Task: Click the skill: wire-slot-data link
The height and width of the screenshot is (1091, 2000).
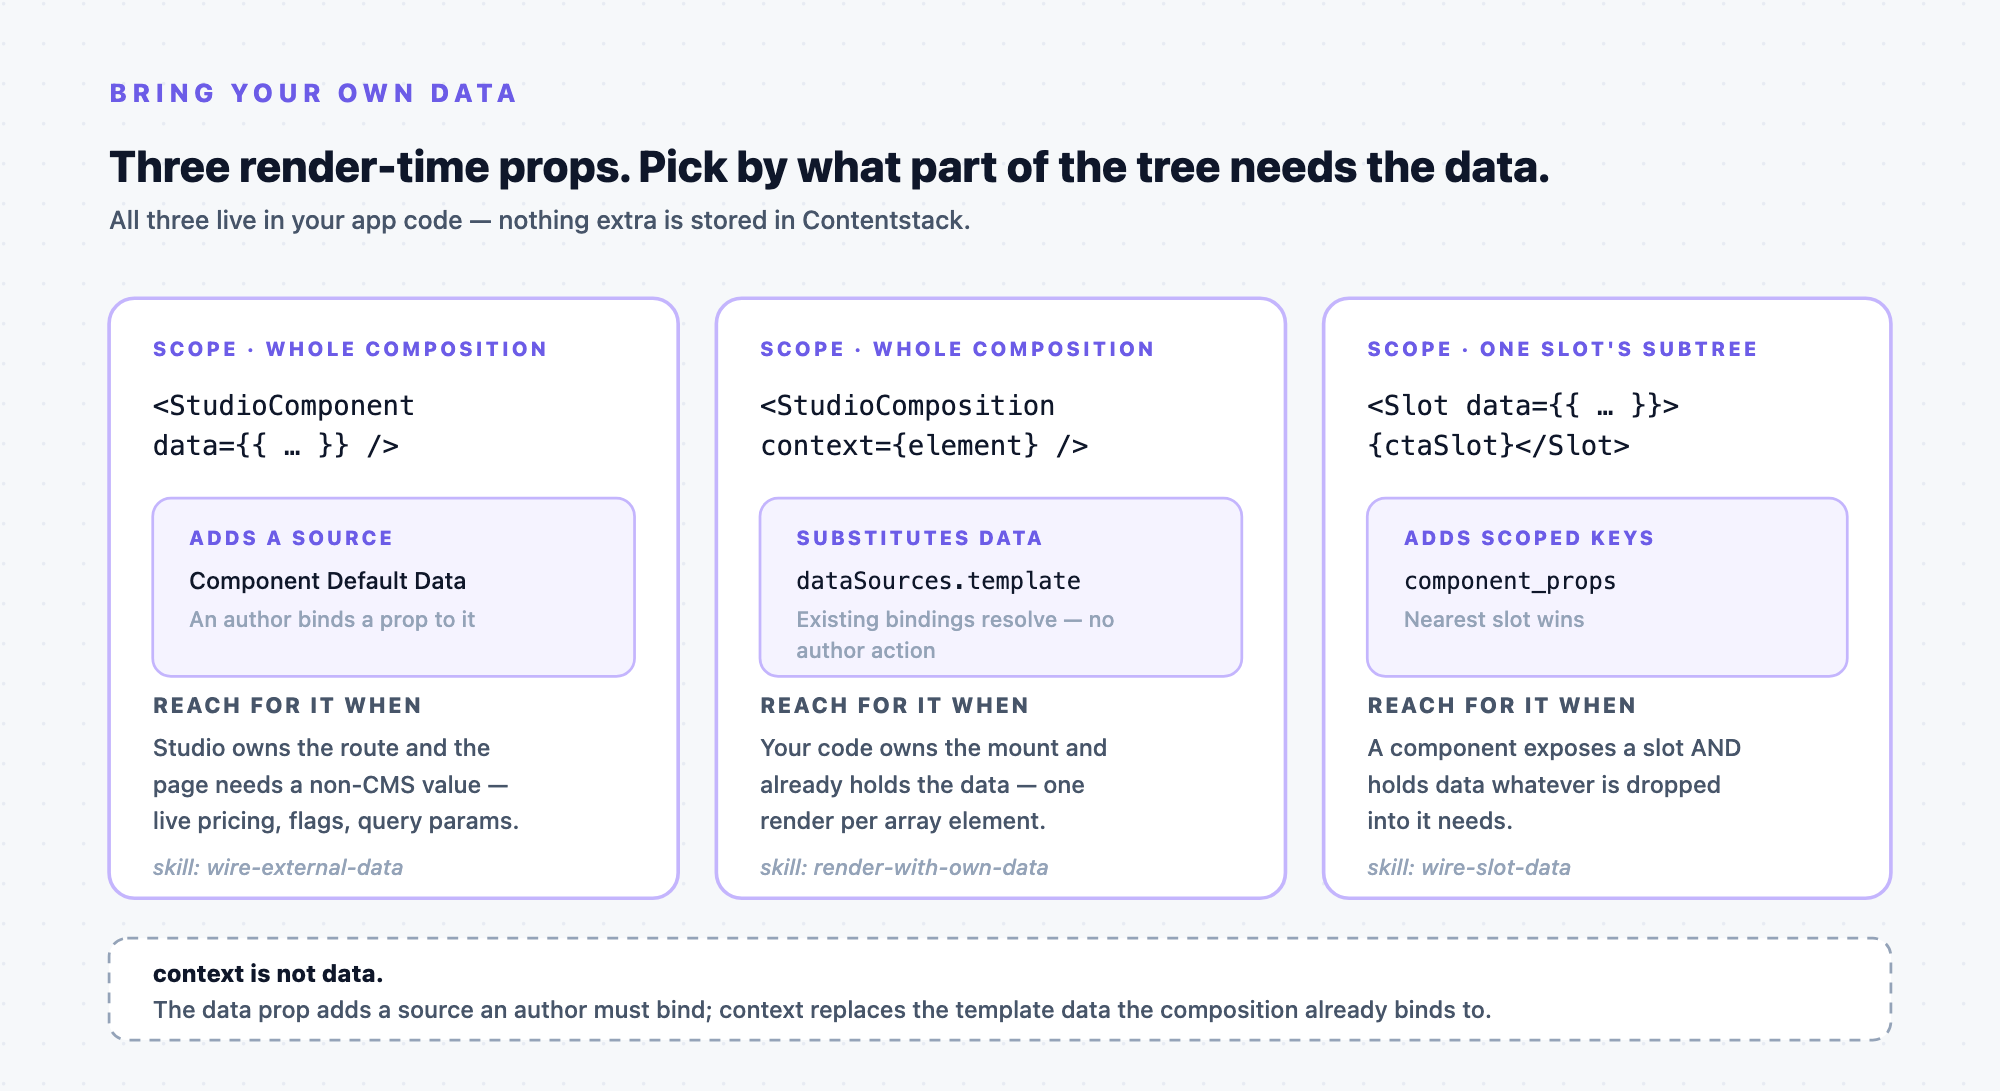Action: [x=1469, y=867]
